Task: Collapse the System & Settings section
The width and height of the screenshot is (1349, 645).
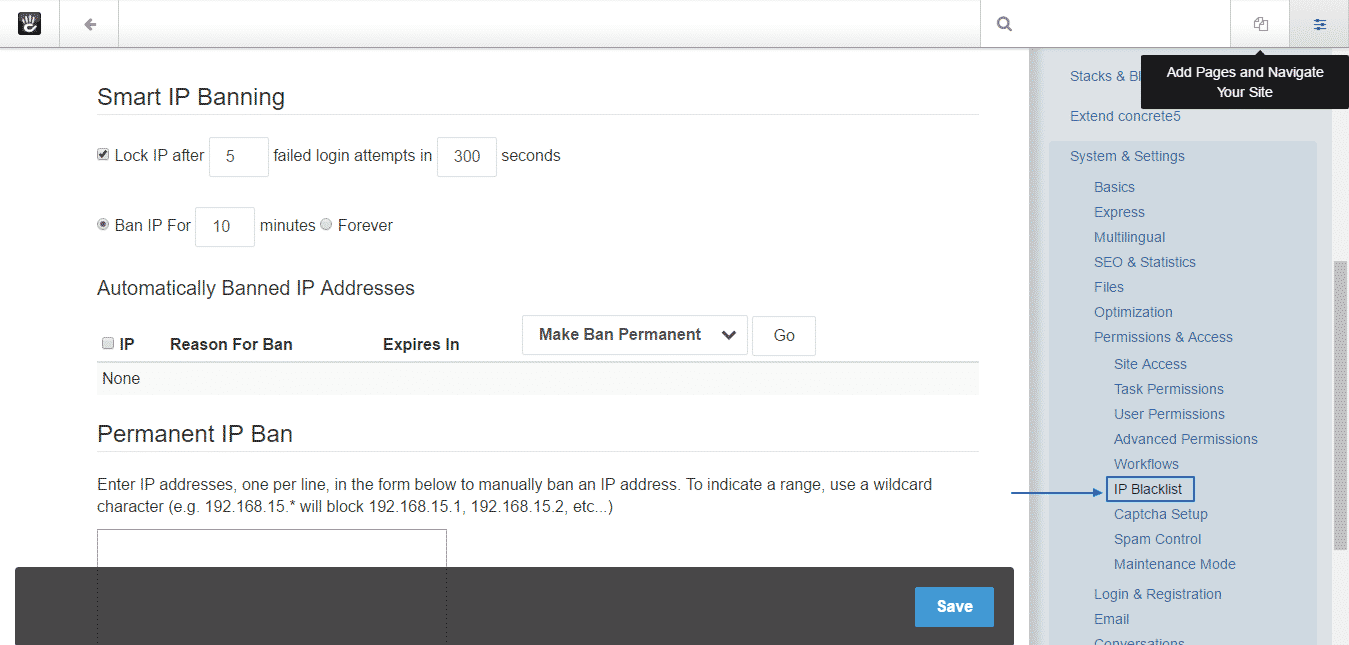Action: [1127, 156]
